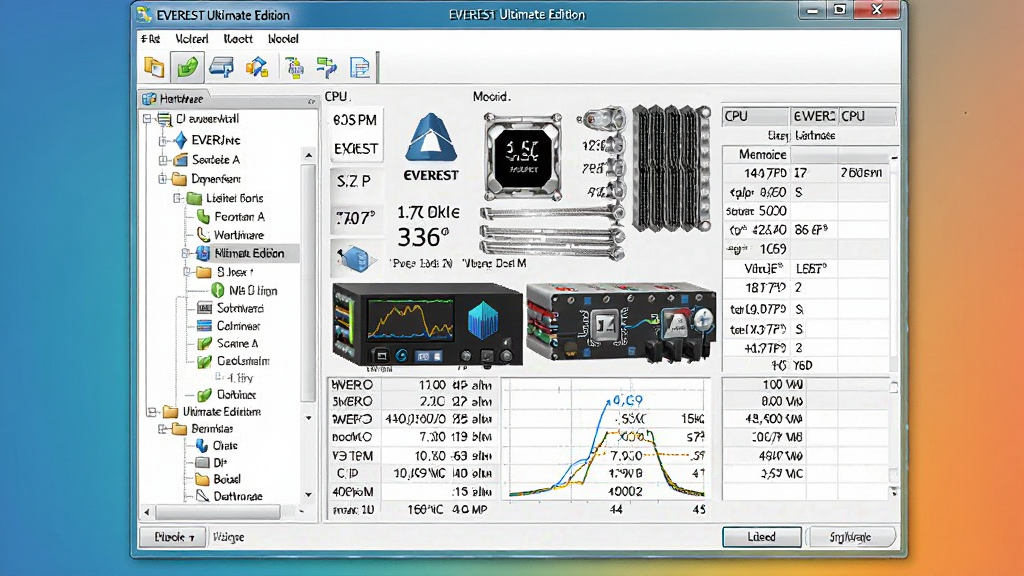Viewport: 1024px width, 576px height.
Task: Open the Vlolrerl menu
Action: click(x=191, y=39)
